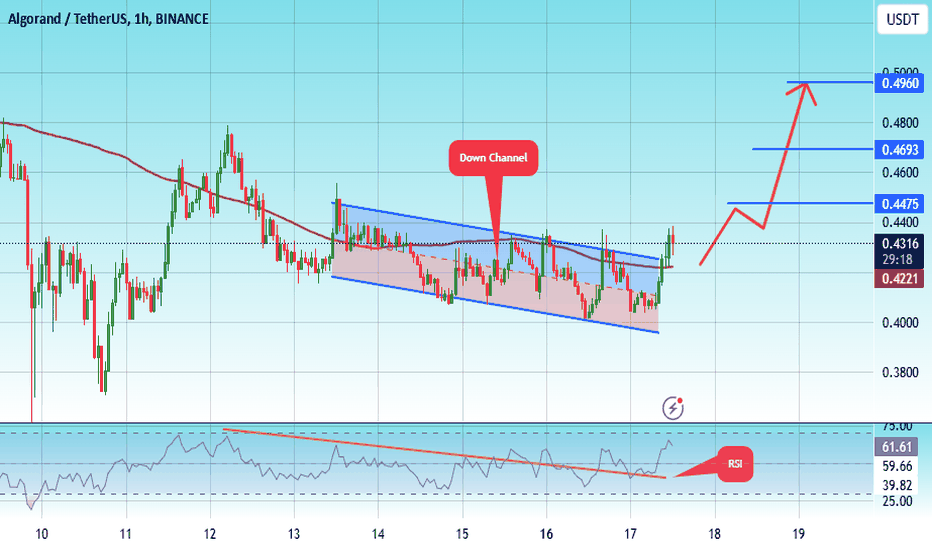Viewport: 932px width, 550px height.
Task: Click the 39.82 RSI axis label
Action: 897,486
